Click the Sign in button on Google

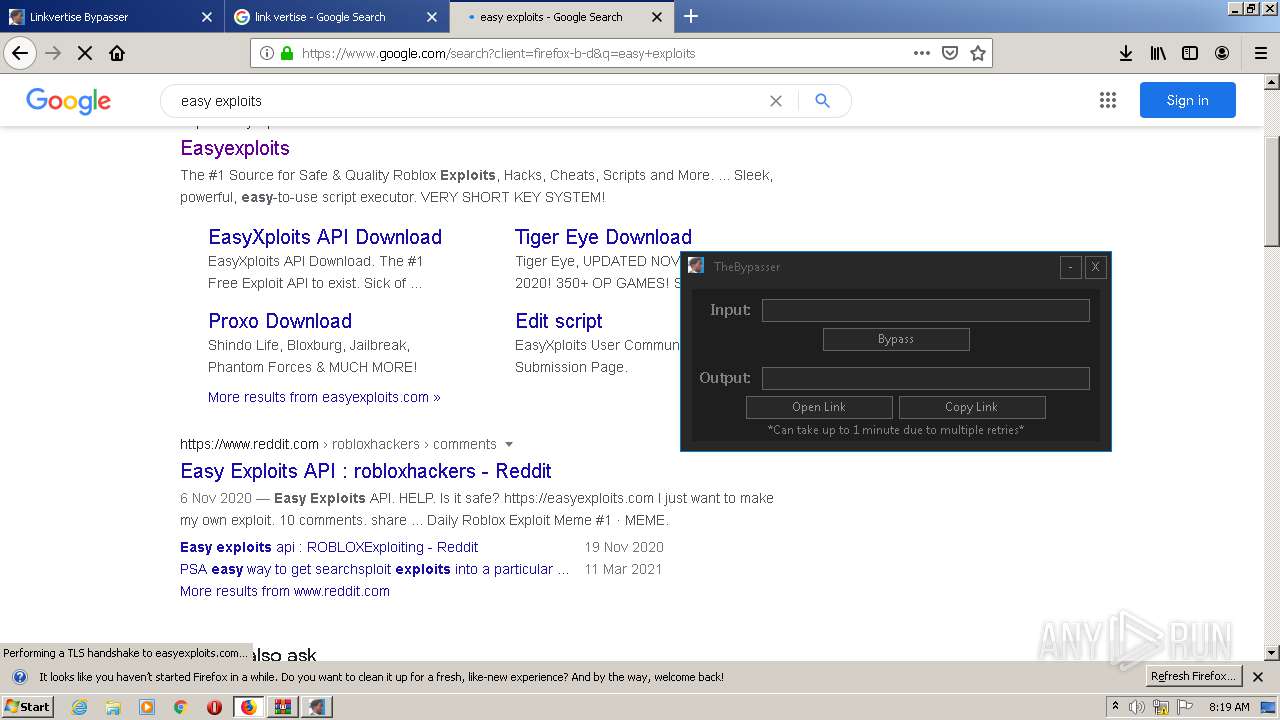coord(1187,100)
